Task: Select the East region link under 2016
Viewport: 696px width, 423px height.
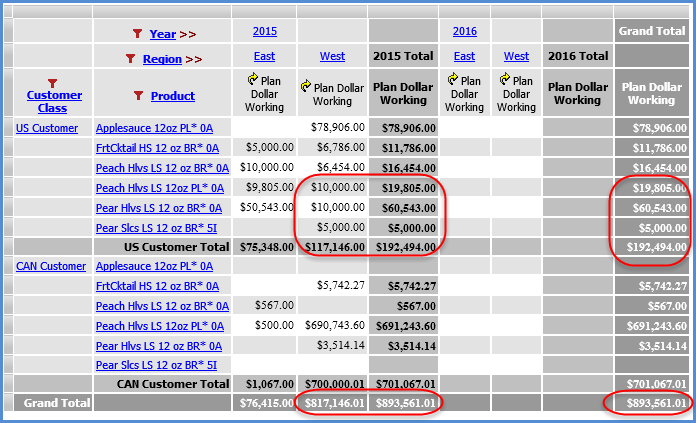Action: point(464,57)
